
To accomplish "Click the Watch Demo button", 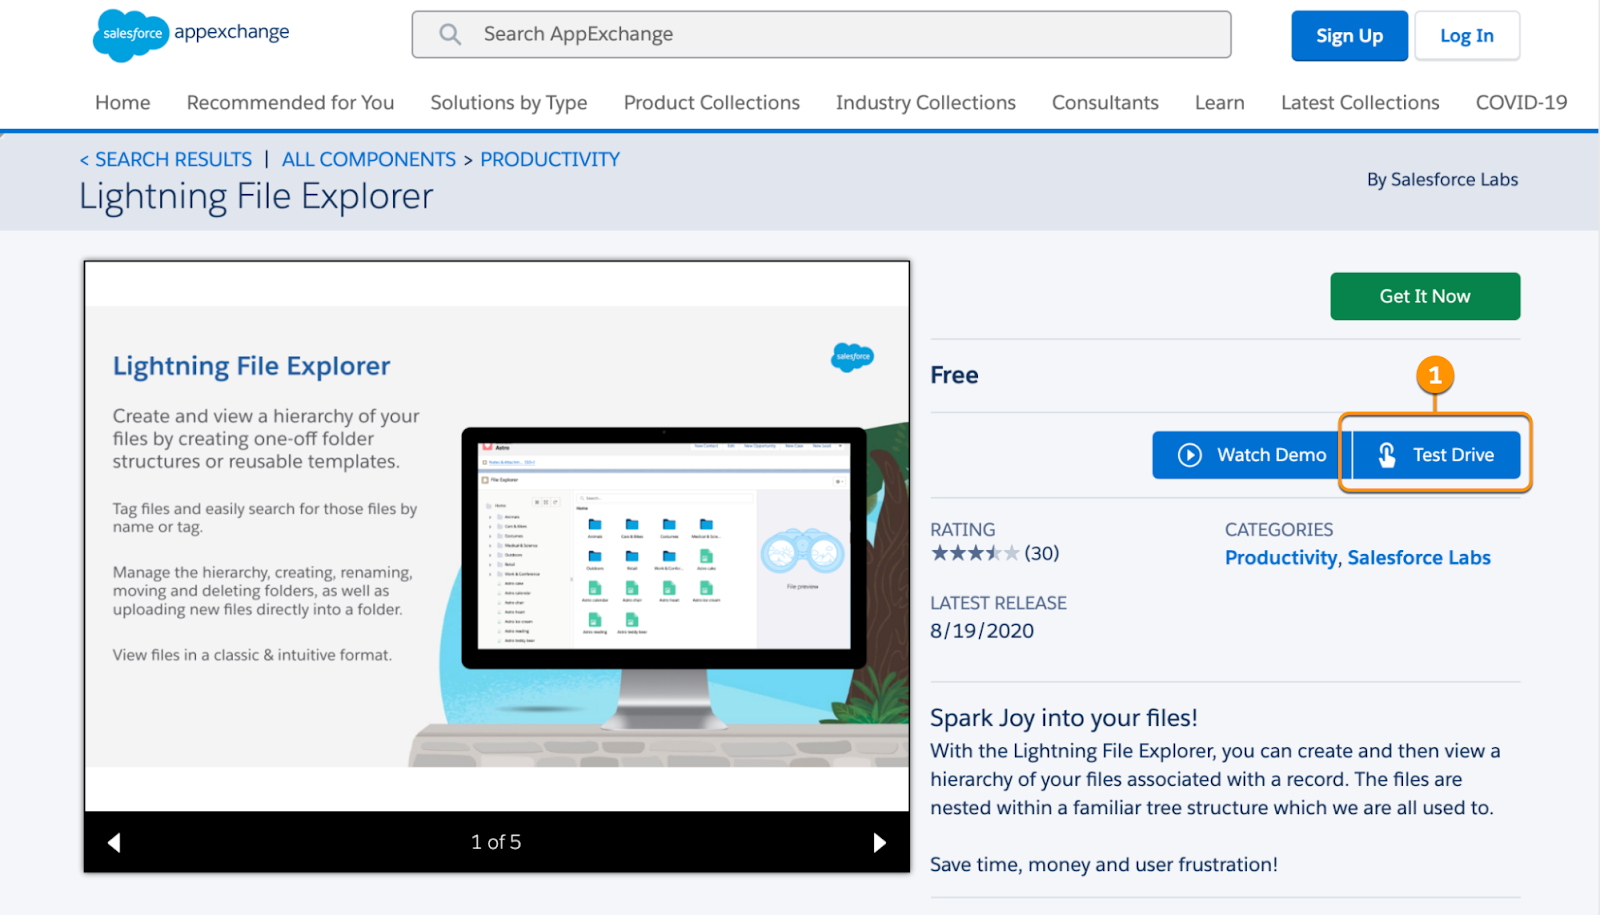I will coord(1250,455).
